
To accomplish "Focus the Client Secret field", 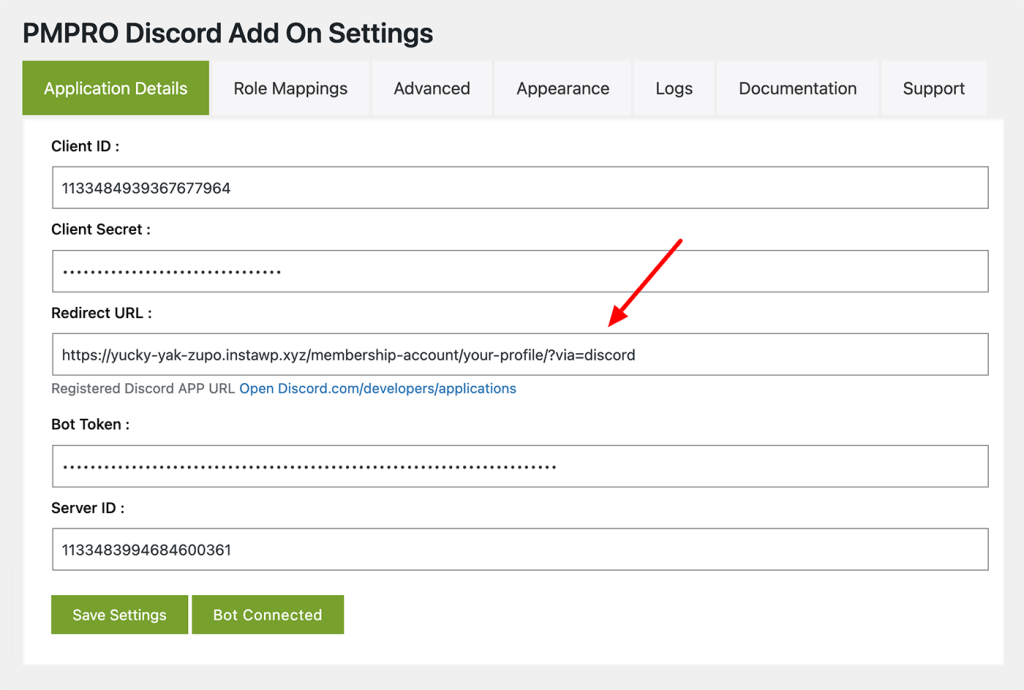I will (x=520, y=271).
